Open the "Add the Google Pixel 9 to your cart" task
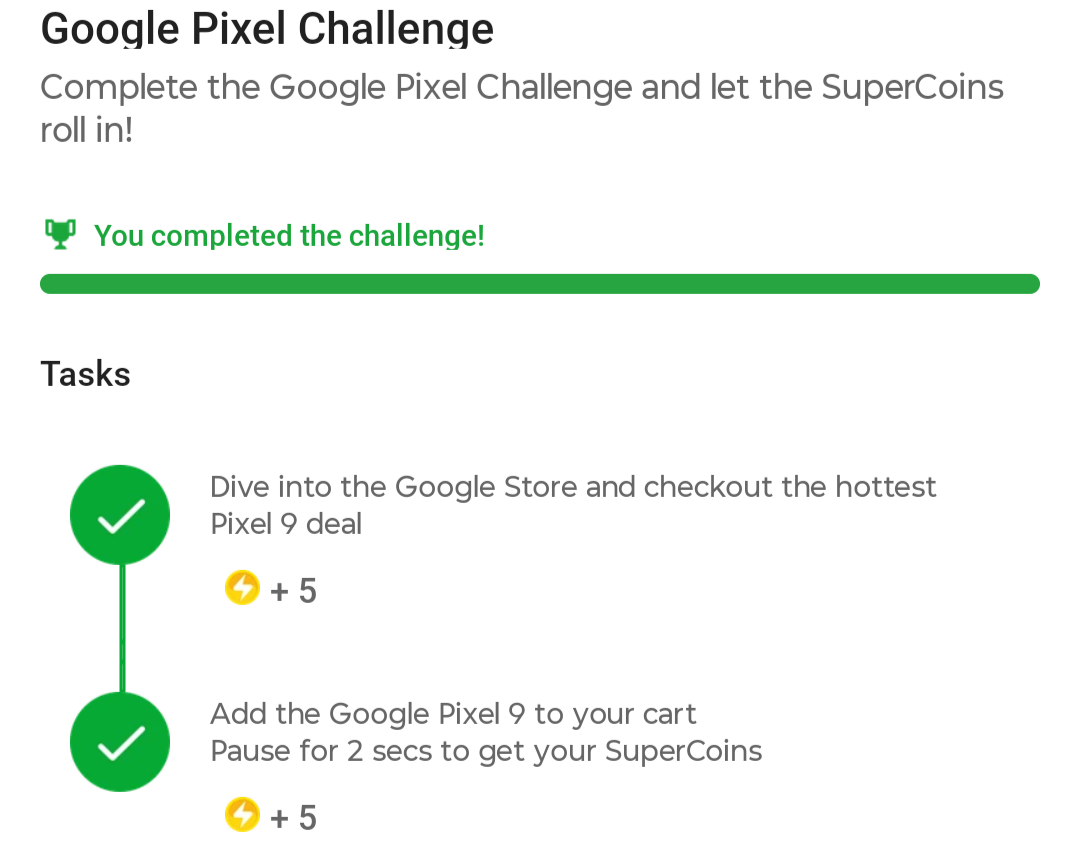This screenshot has height=853, width=1080. click(453, 714)
